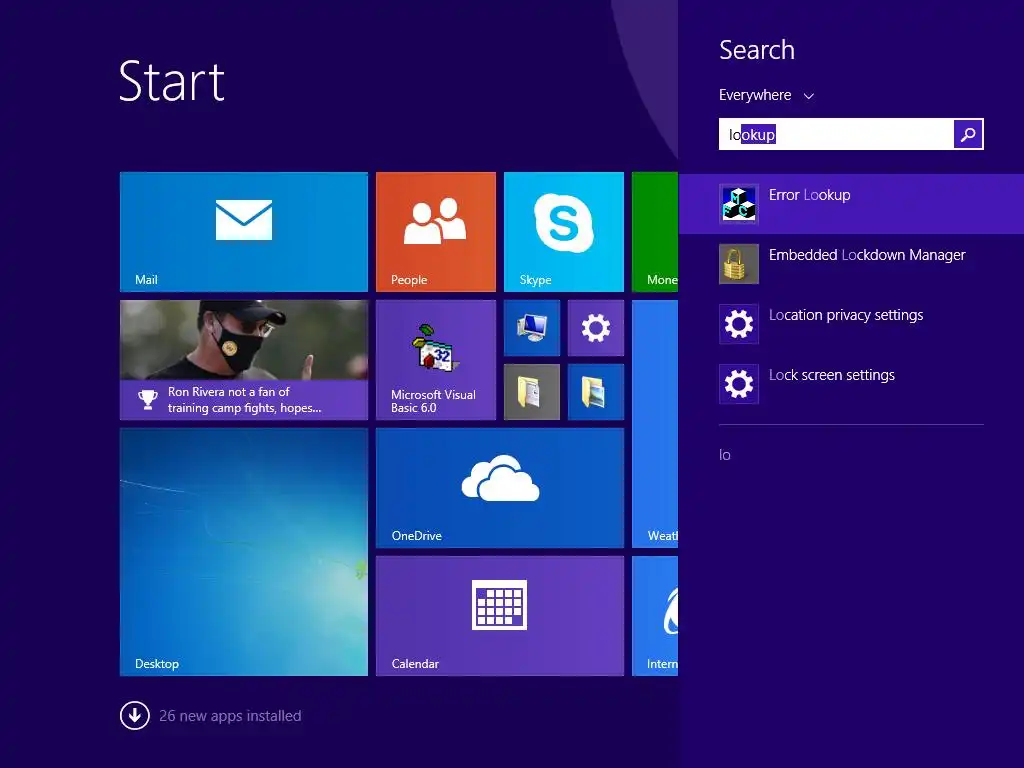Click the down arrow for all apps

tap(135, 716)
